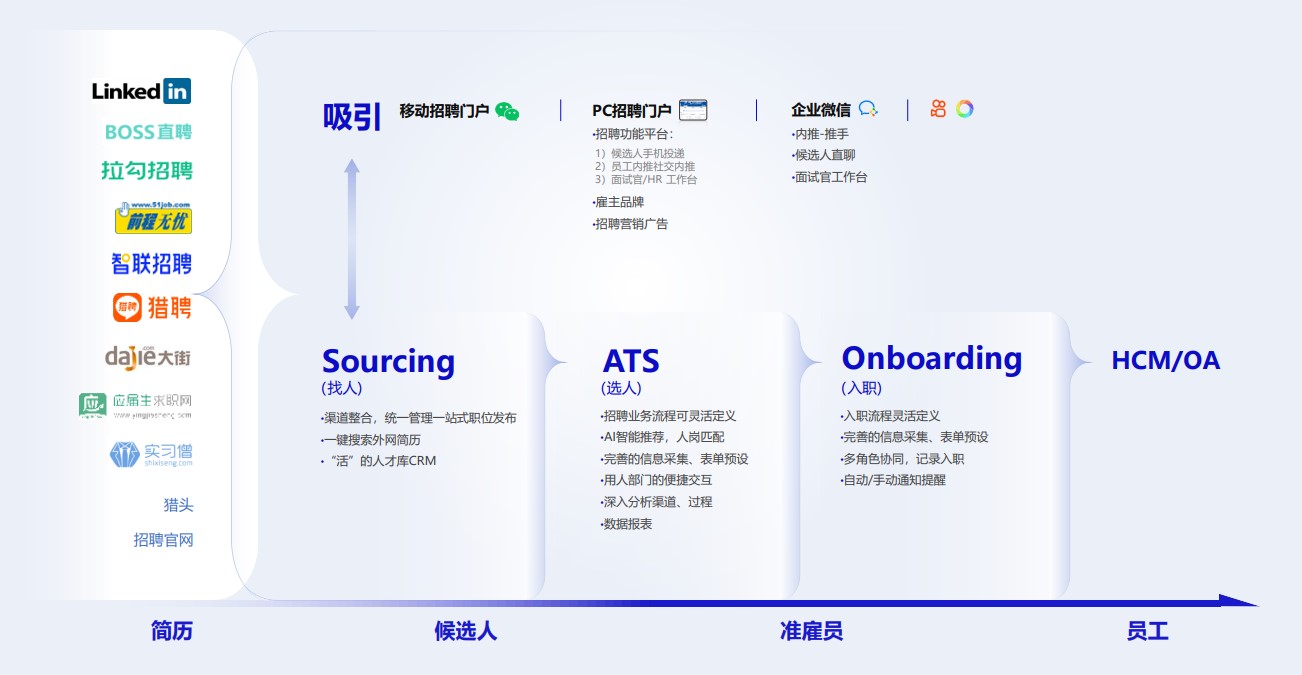Screen dimensions: 1302x675
Task: Open the 企业微信 chat bubble icon
Action: (868, 110)
